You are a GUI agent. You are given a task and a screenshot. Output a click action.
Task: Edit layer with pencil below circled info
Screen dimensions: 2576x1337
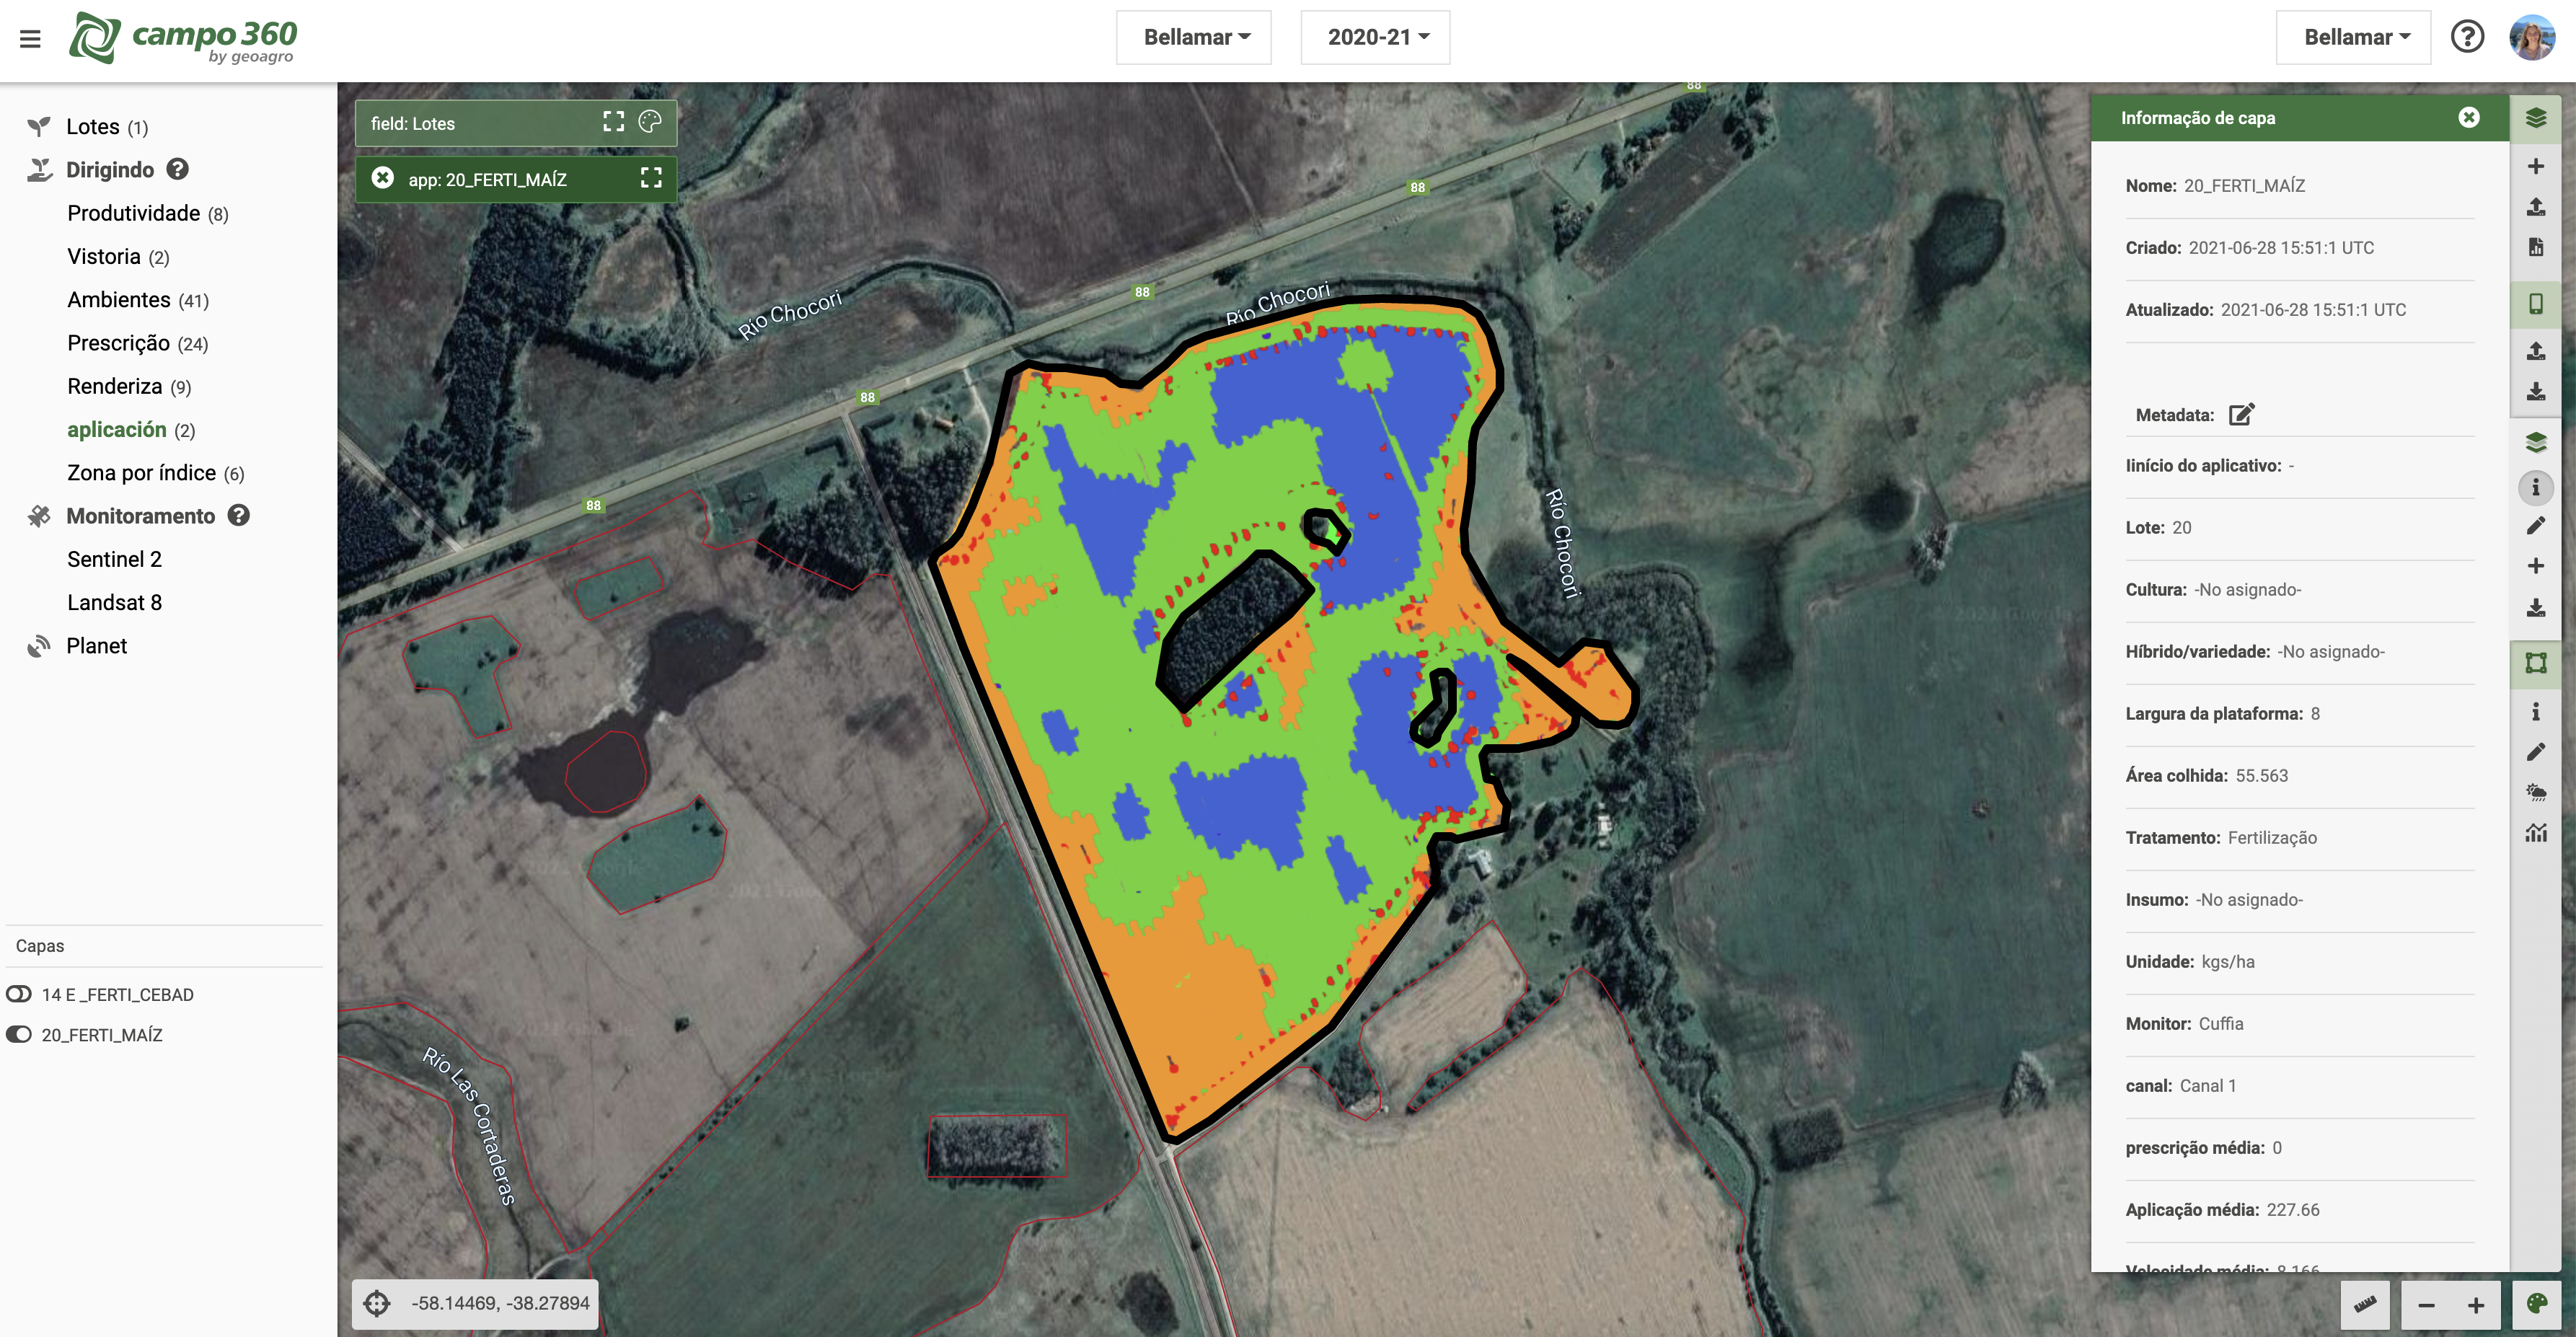pyautogui.click(x=2536, y=526)
